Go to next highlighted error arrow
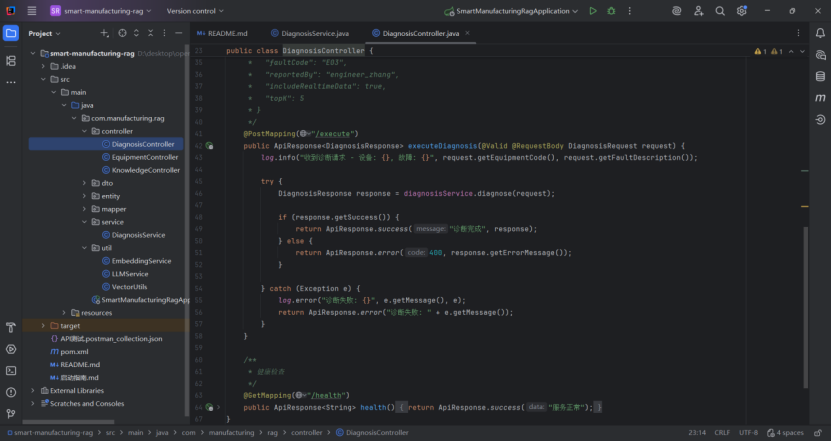 pyautogui.click(x=802, y=51)
